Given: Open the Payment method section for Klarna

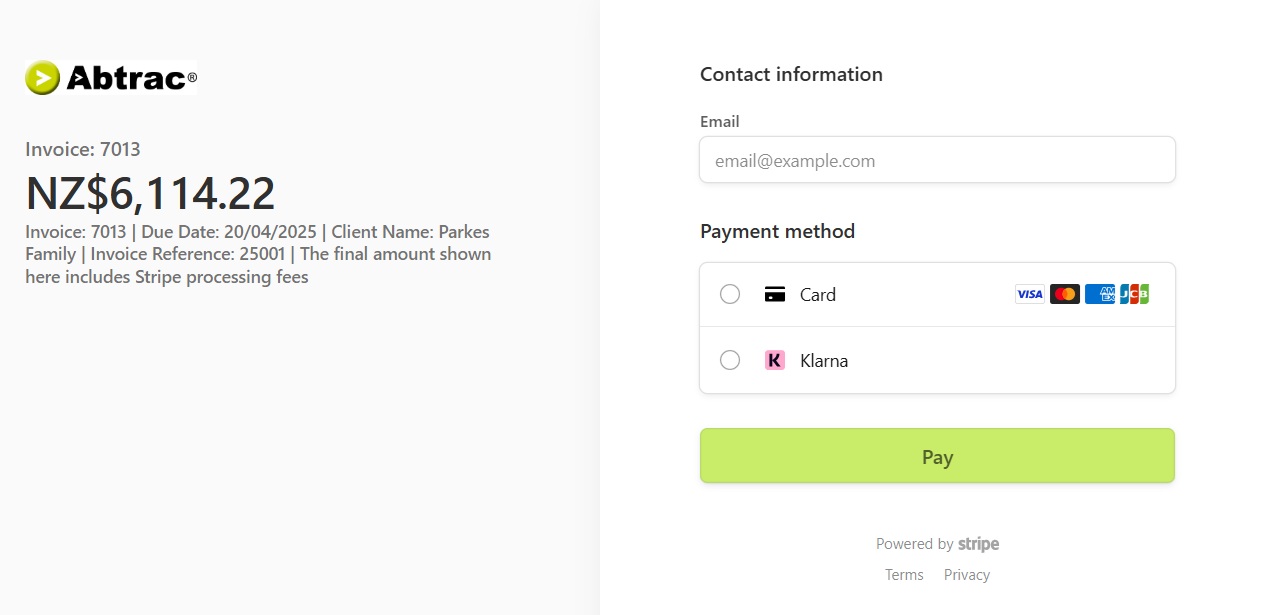Looking at the screenshot, I should pos(937,360).
